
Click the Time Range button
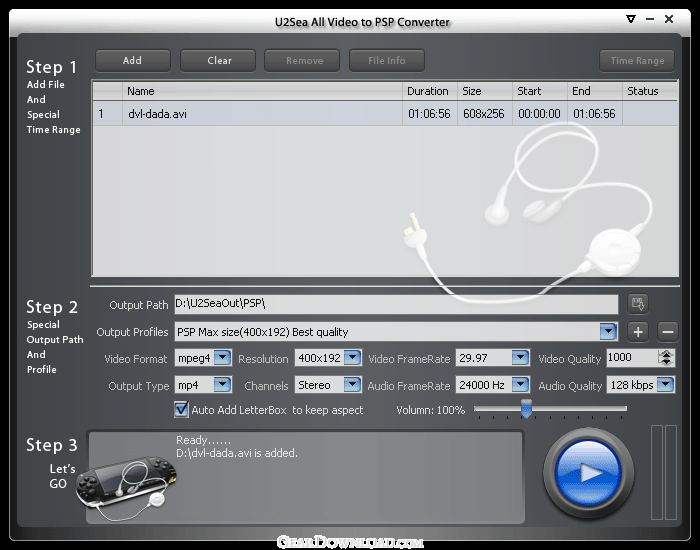coord(637,60)
